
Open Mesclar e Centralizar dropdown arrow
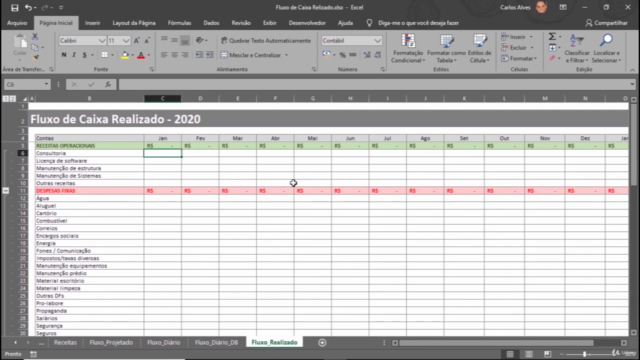click(x=286, y=55)
